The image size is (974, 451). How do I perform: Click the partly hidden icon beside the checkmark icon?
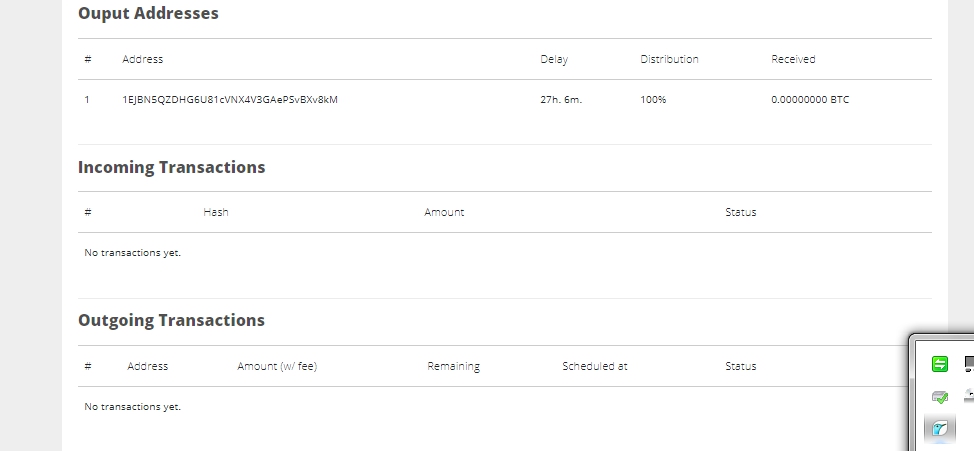click(968, 397)
